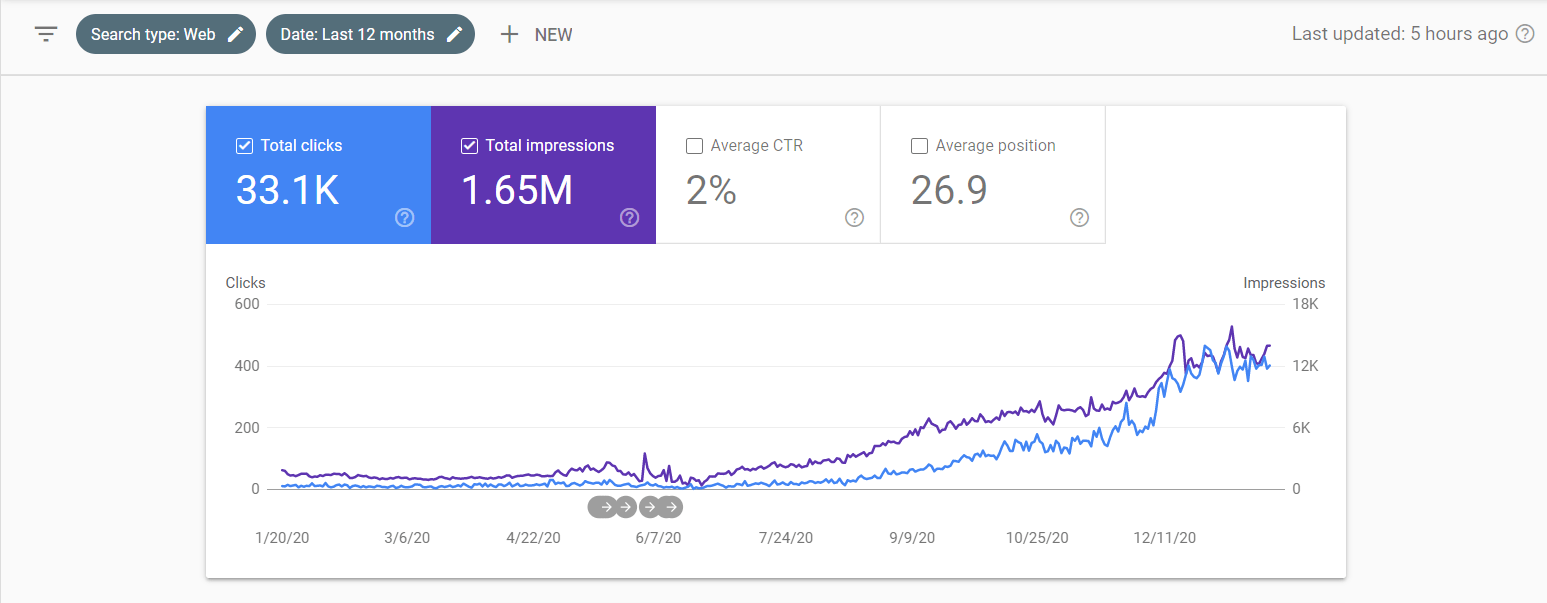The image size is (1547, 603).
Task: Select the 2% average CTR value
Action: click(711, 190)
